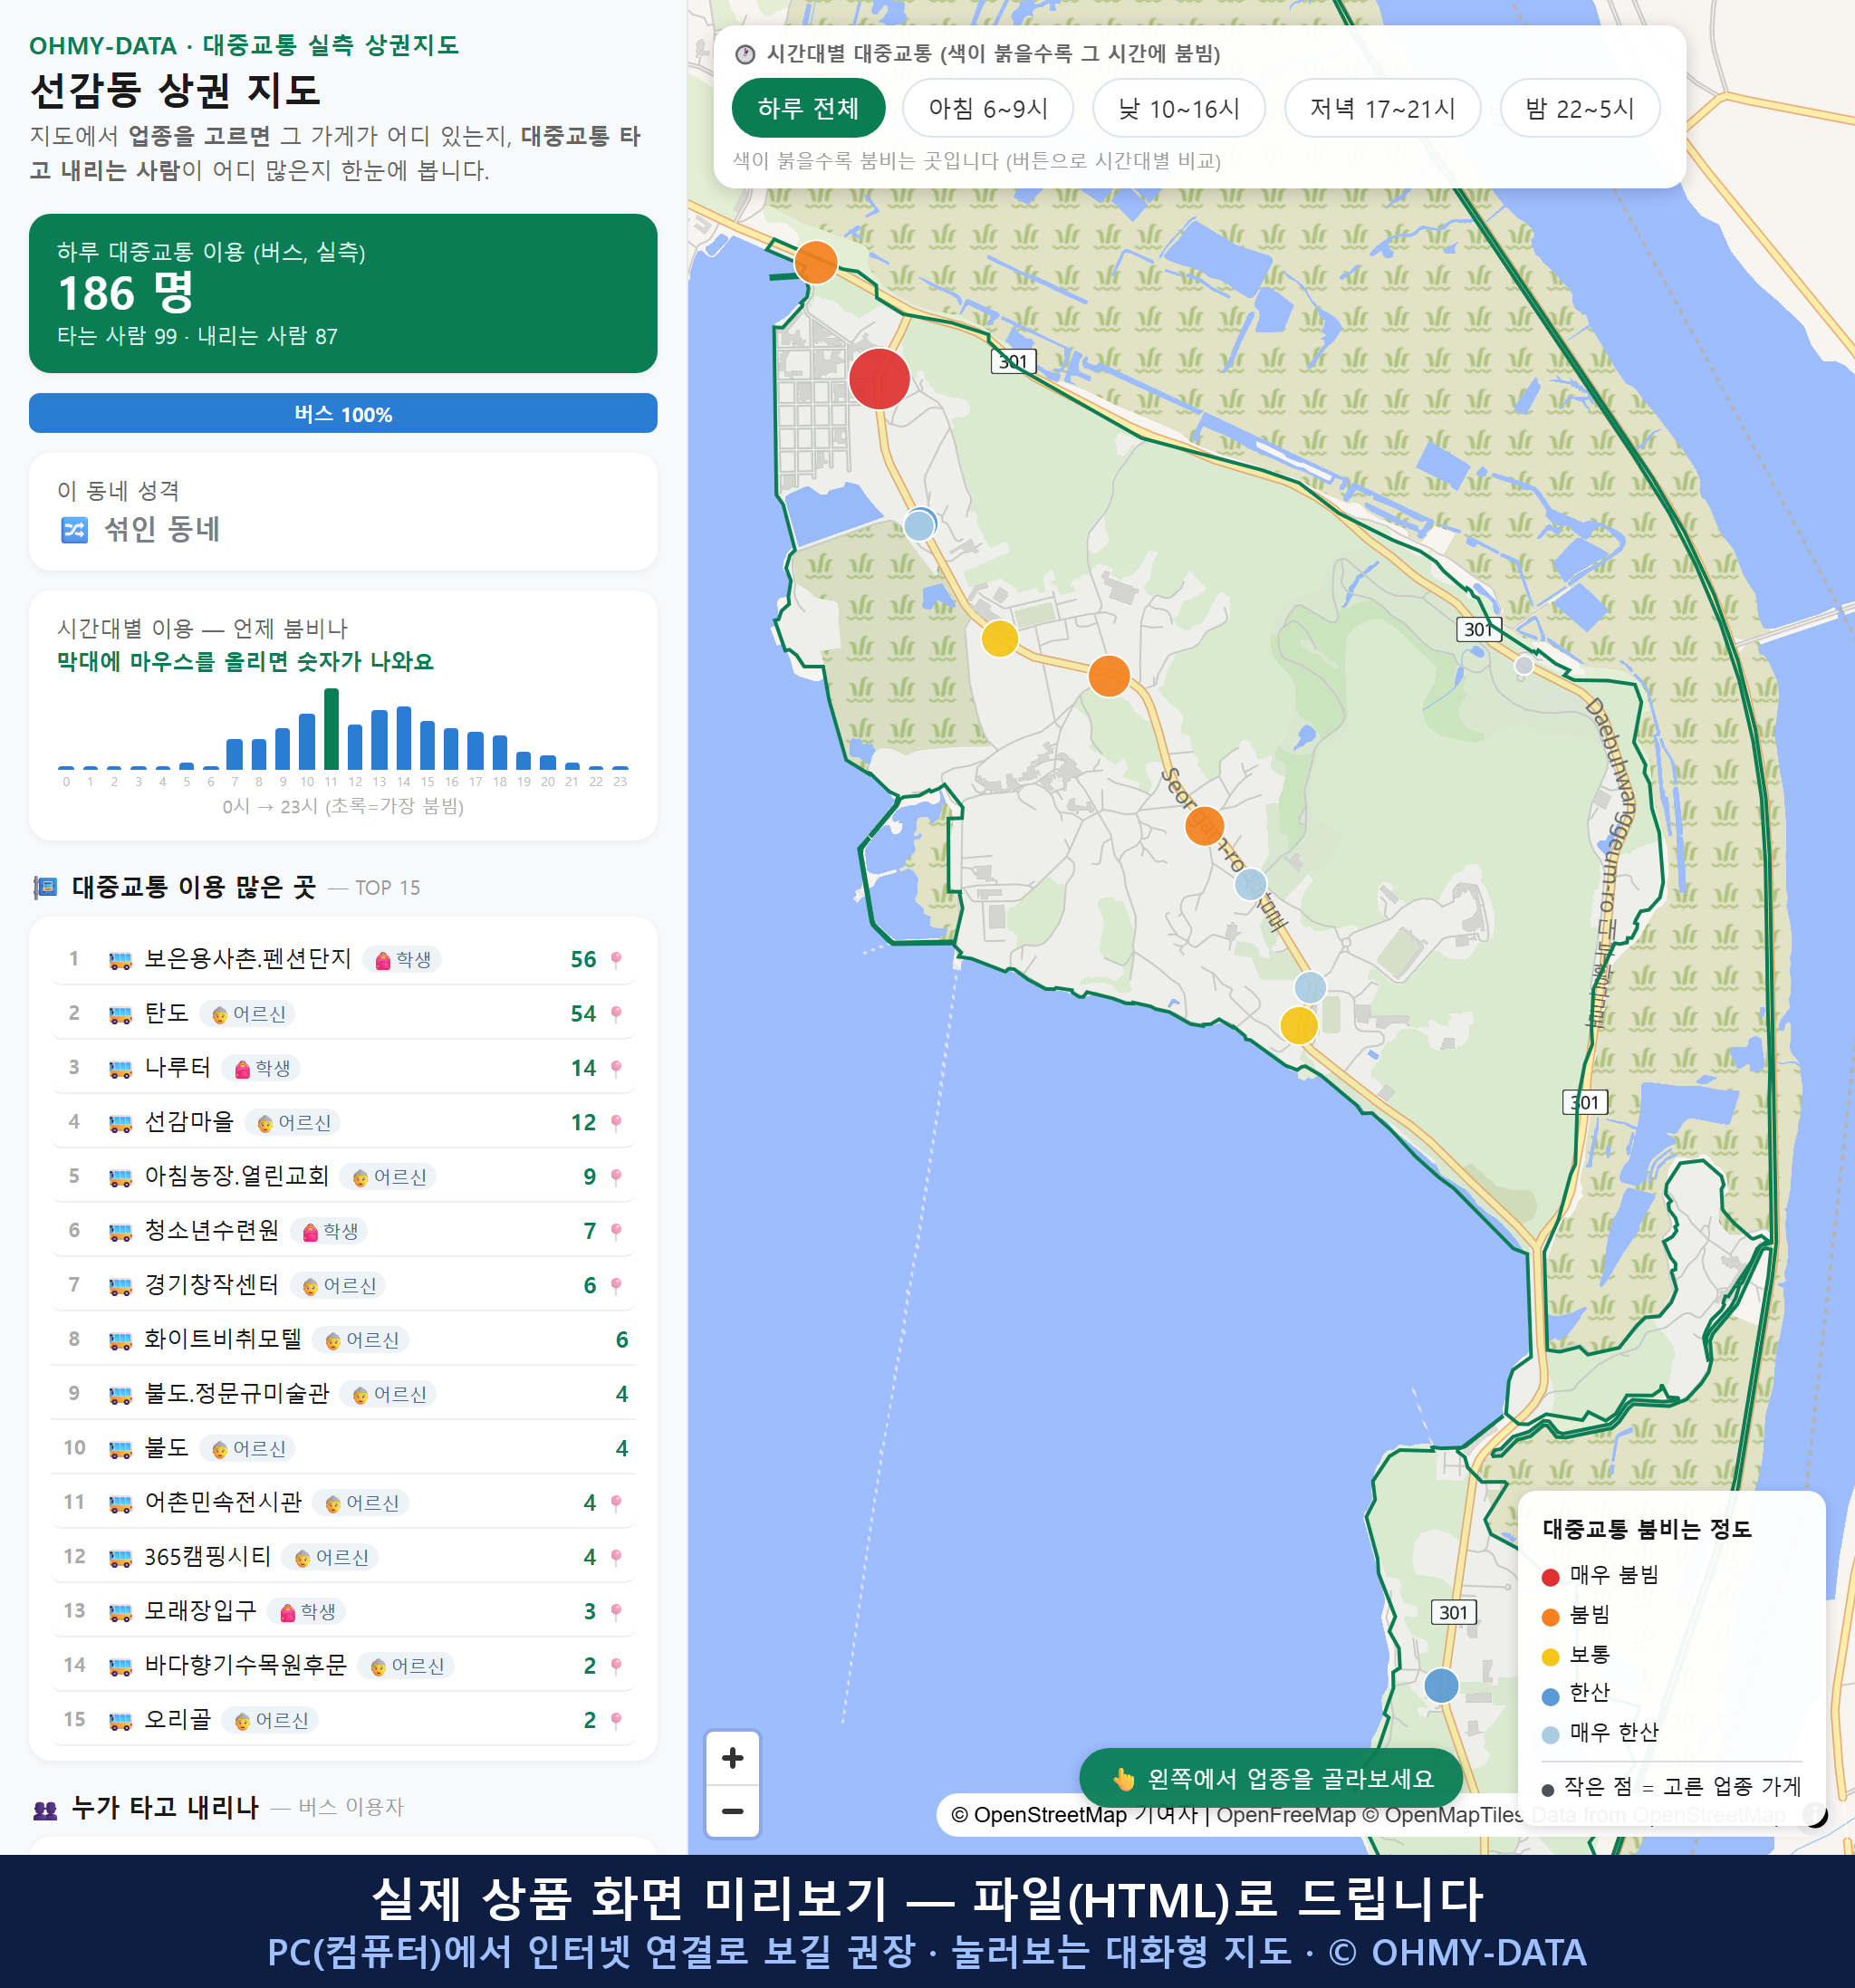This screenshot has width=1855, height=1988.
Task: Click the people icon beside 누가 타고 내리나
Action: (46, 1808)
